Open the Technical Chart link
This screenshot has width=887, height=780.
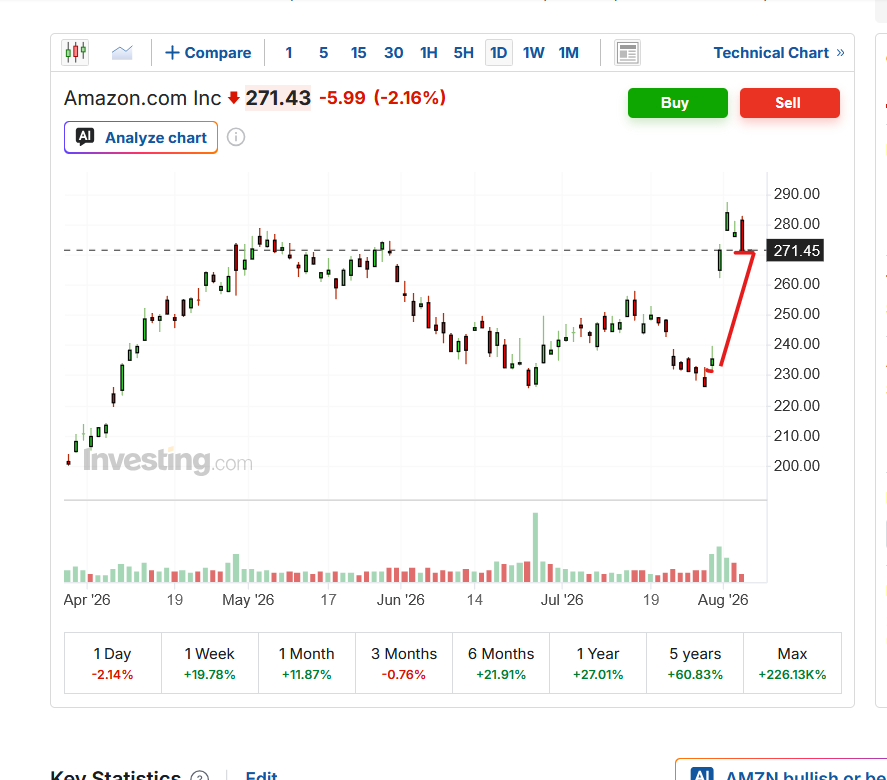coord(771,53)
